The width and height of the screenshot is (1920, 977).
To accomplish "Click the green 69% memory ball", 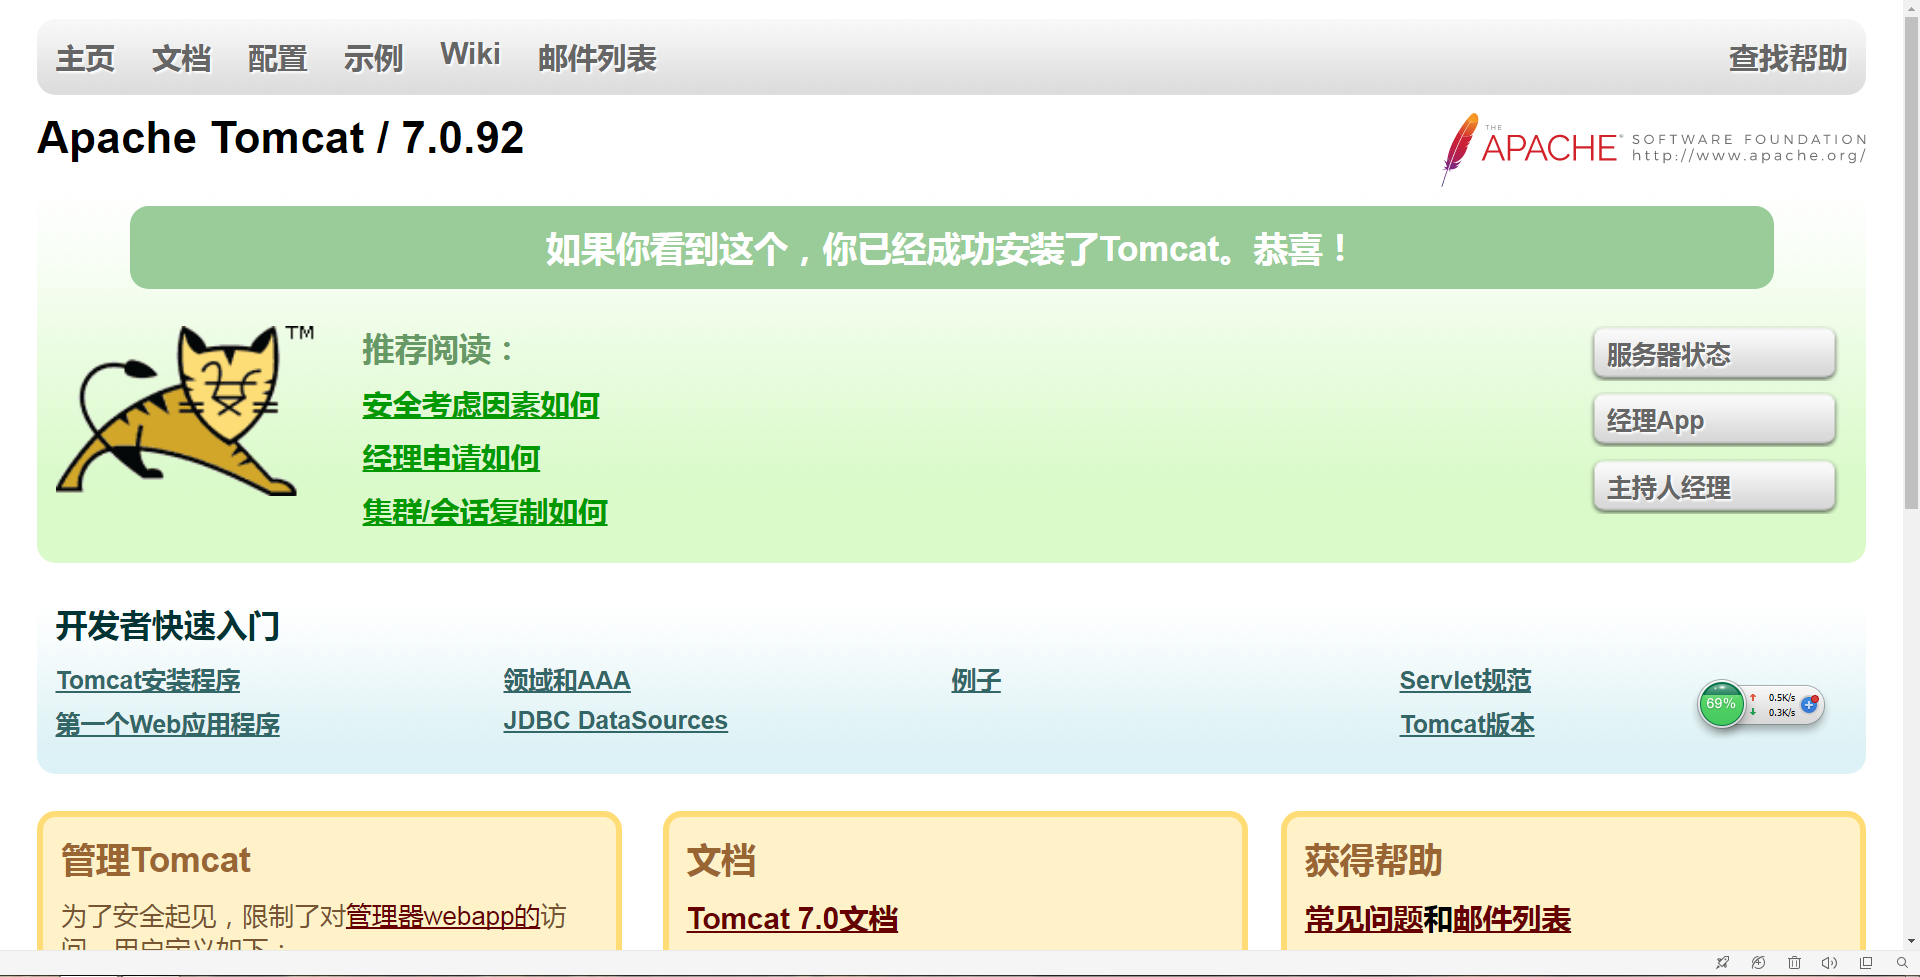I will [x=1721, y=704].
